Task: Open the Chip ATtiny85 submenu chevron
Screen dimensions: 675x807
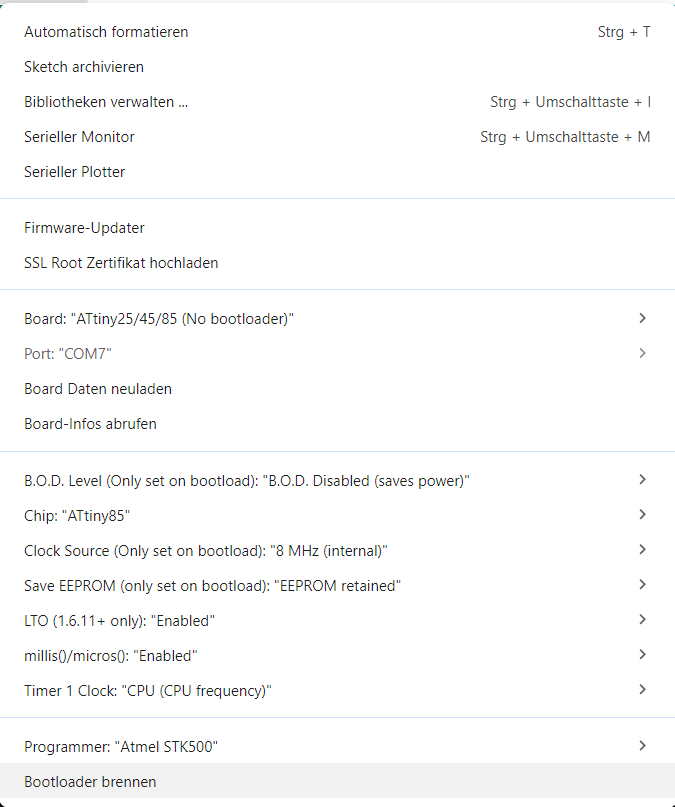Action: pos(642,515)
